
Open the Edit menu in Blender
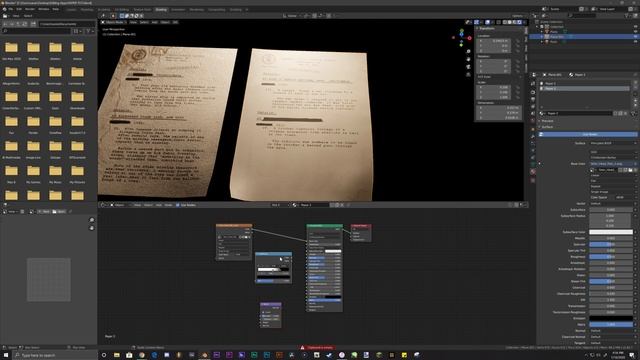pos(19,9)
